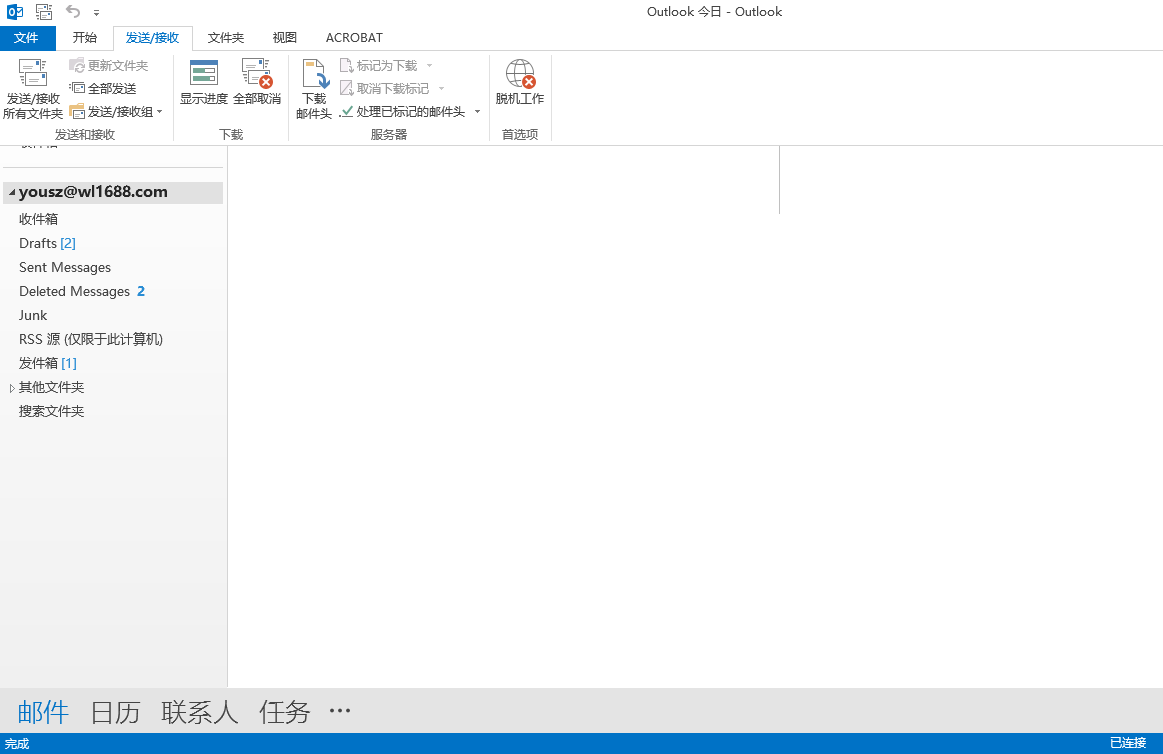Switch to the 文件夹 (Folder) tab

(225, 38)
